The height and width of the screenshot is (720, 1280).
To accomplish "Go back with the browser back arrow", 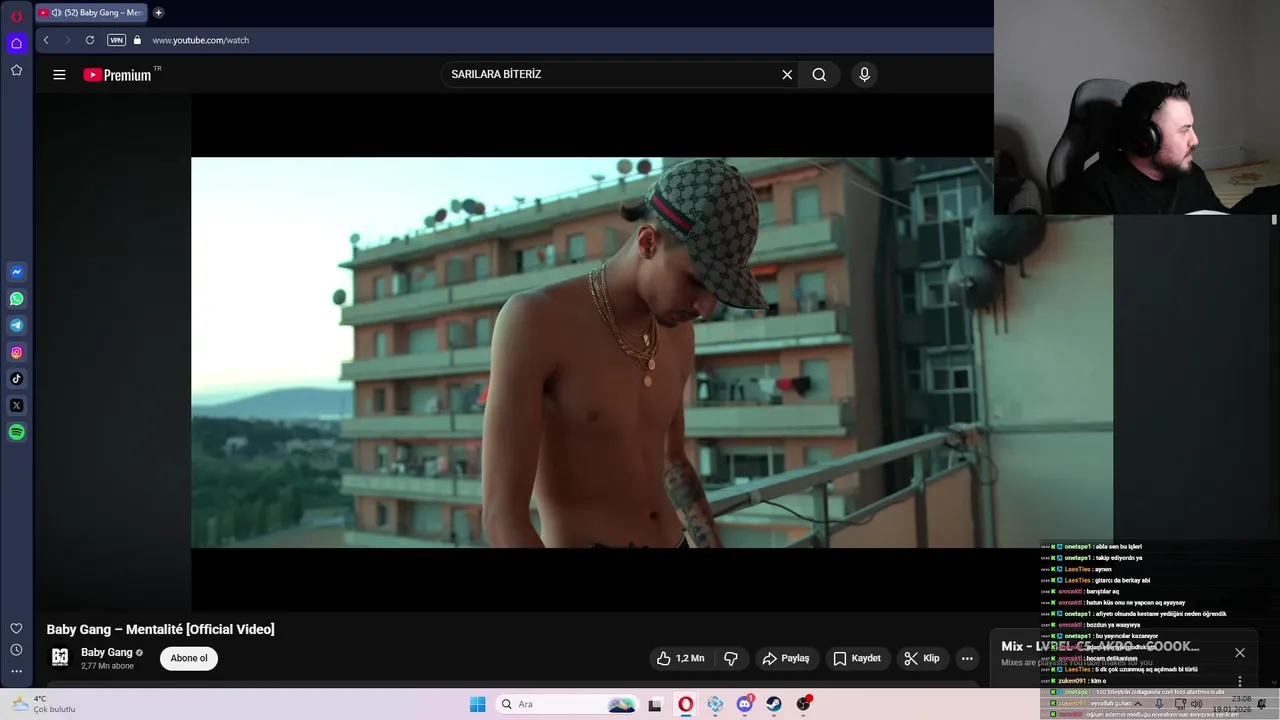I will tap(46, 40).
